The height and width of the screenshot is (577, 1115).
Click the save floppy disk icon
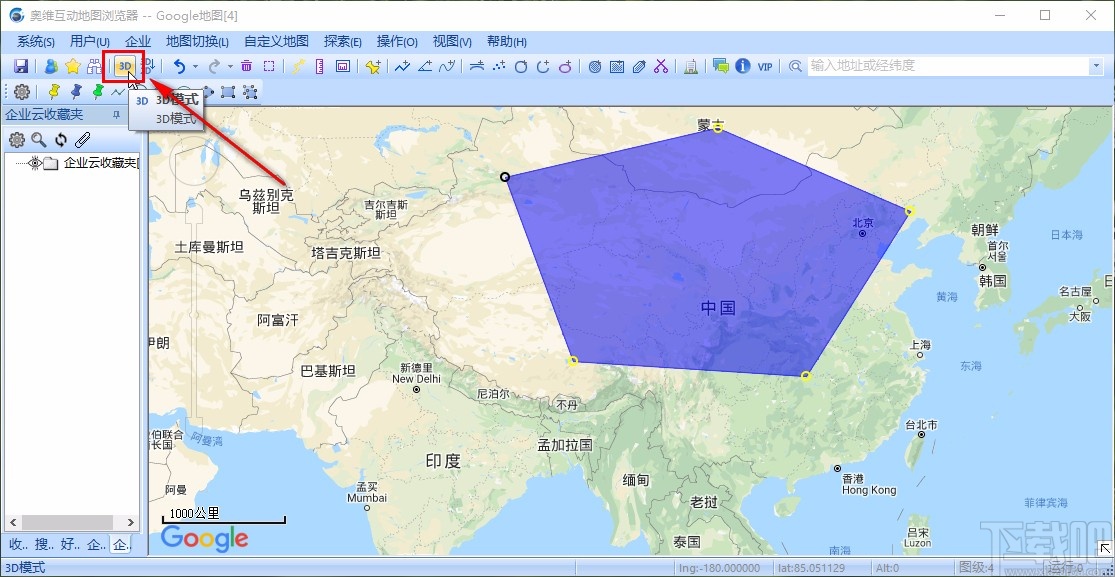point(21,66)
